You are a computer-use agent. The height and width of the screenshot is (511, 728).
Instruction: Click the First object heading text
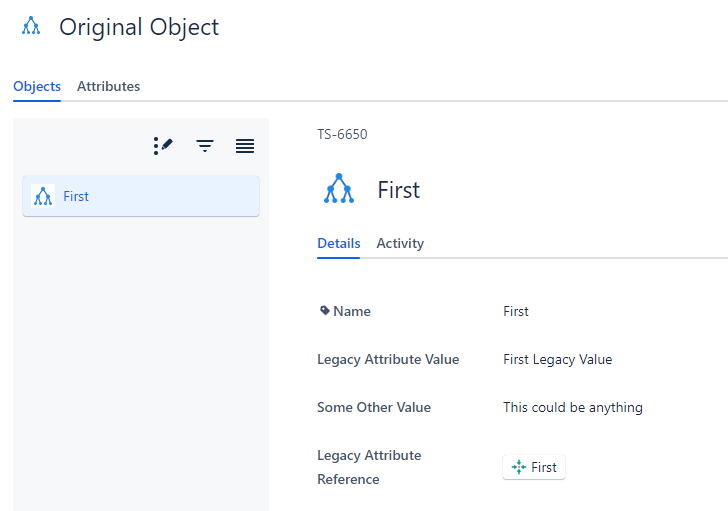pyautogui.click(x=398, y=190)
